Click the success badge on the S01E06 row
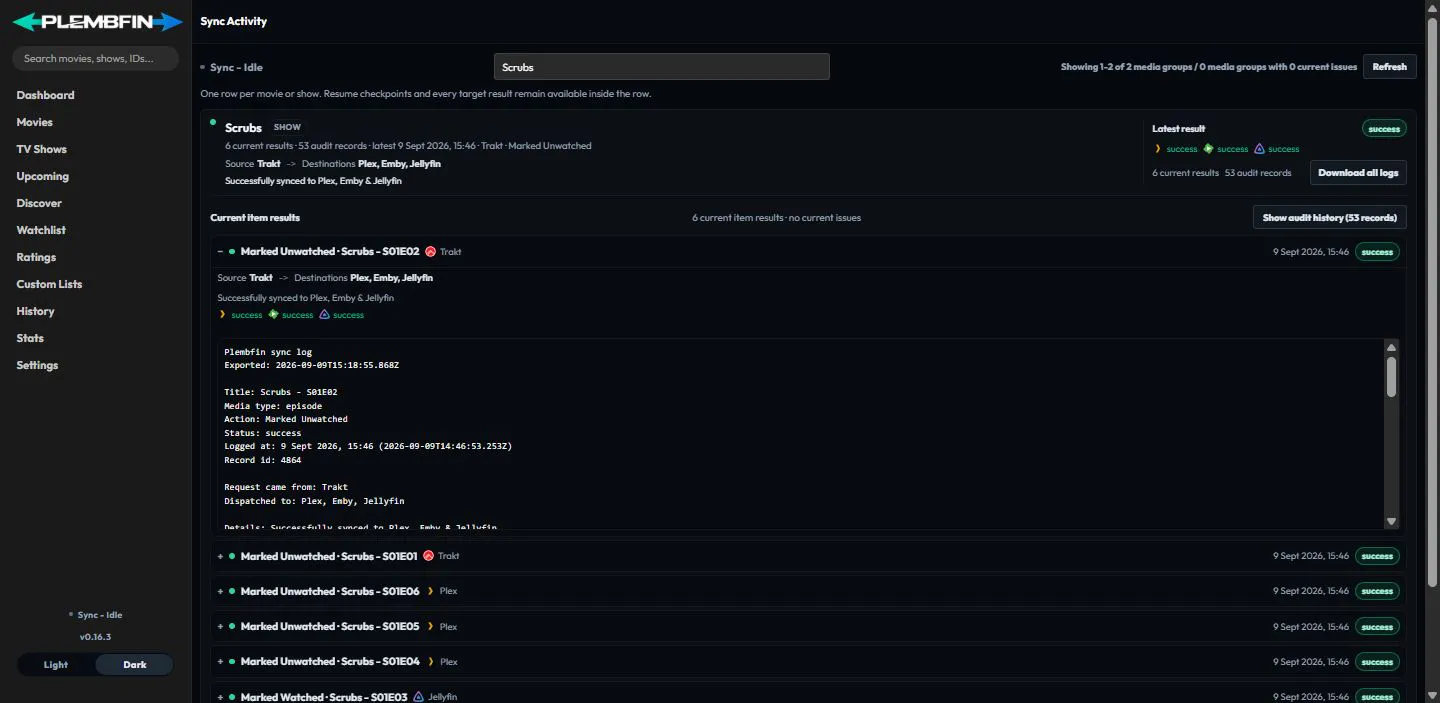 tap(1377, 591)
